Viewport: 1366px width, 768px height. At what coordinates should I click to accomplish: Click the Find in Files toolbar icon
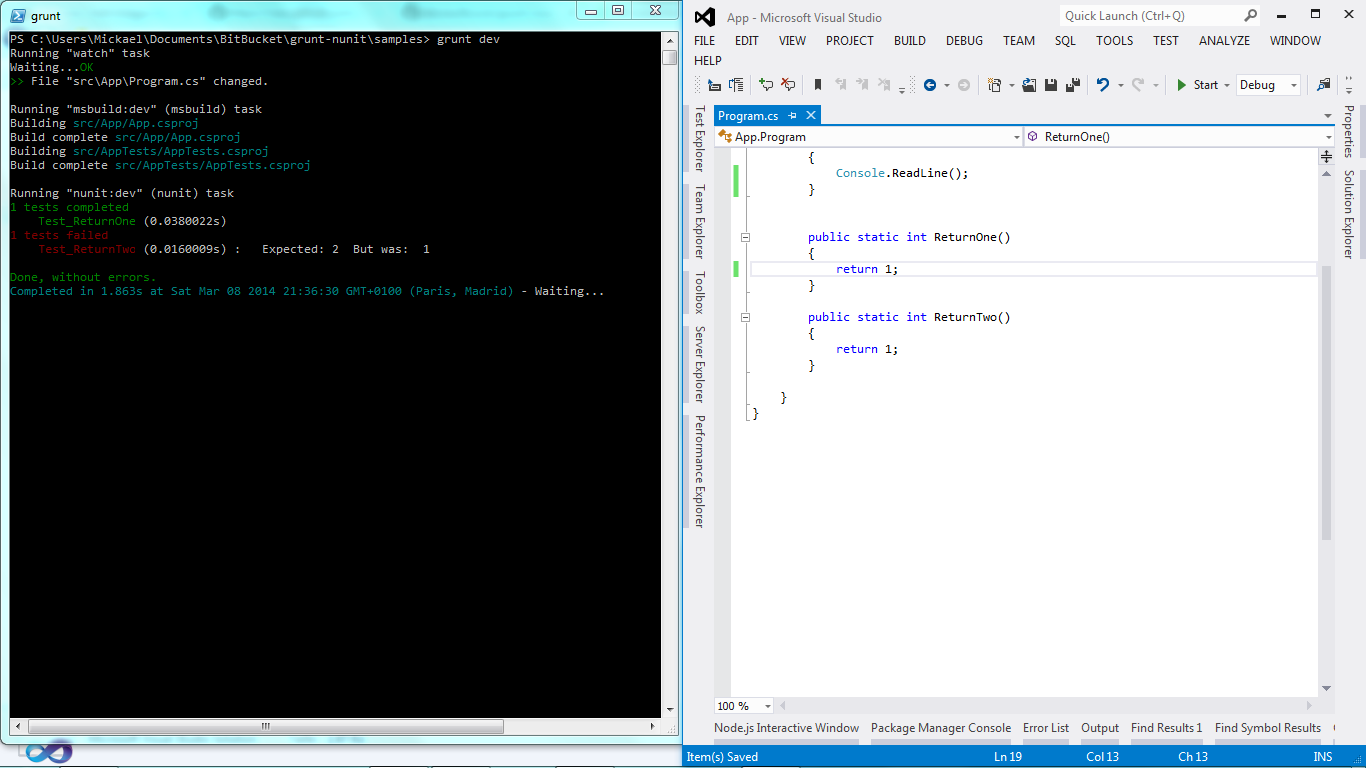pos(1324,85)
